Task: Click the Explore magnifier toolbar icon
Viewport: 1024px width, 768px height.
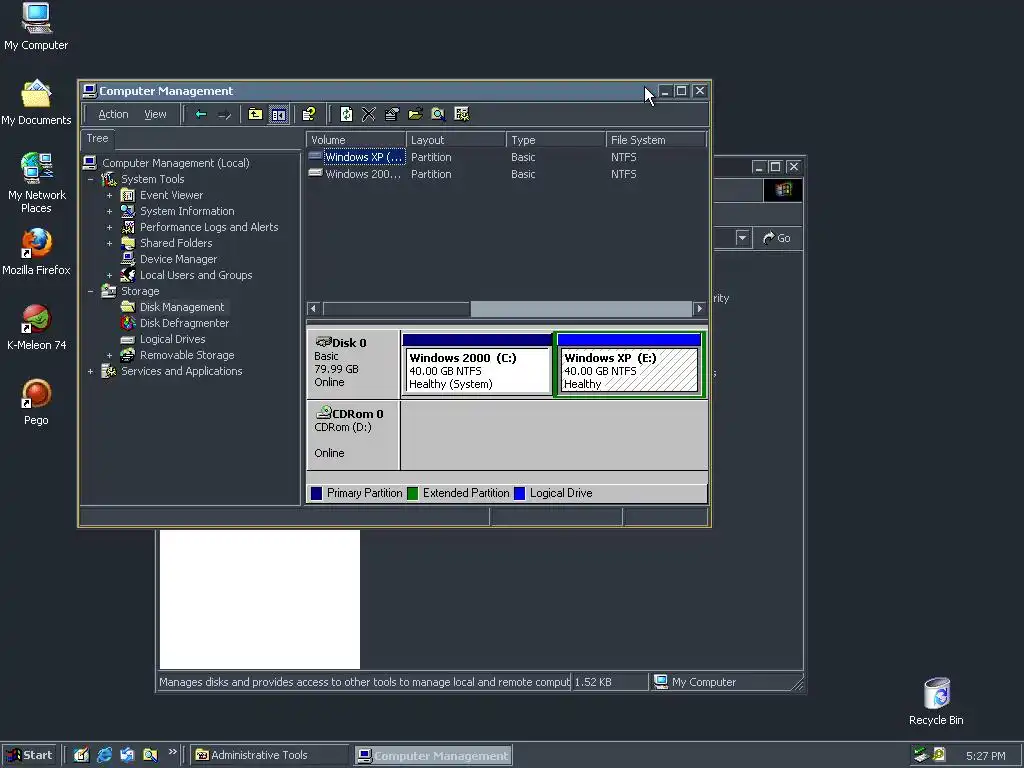Action: (438, 114)
